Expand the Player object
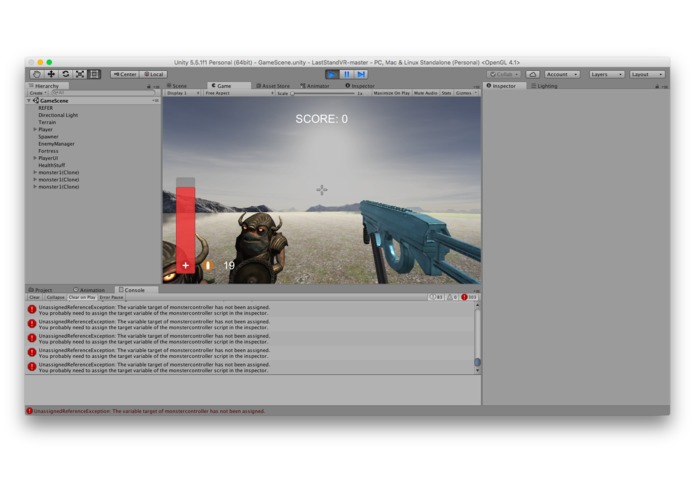Viewport: 695px width, 494px height. 35,129
